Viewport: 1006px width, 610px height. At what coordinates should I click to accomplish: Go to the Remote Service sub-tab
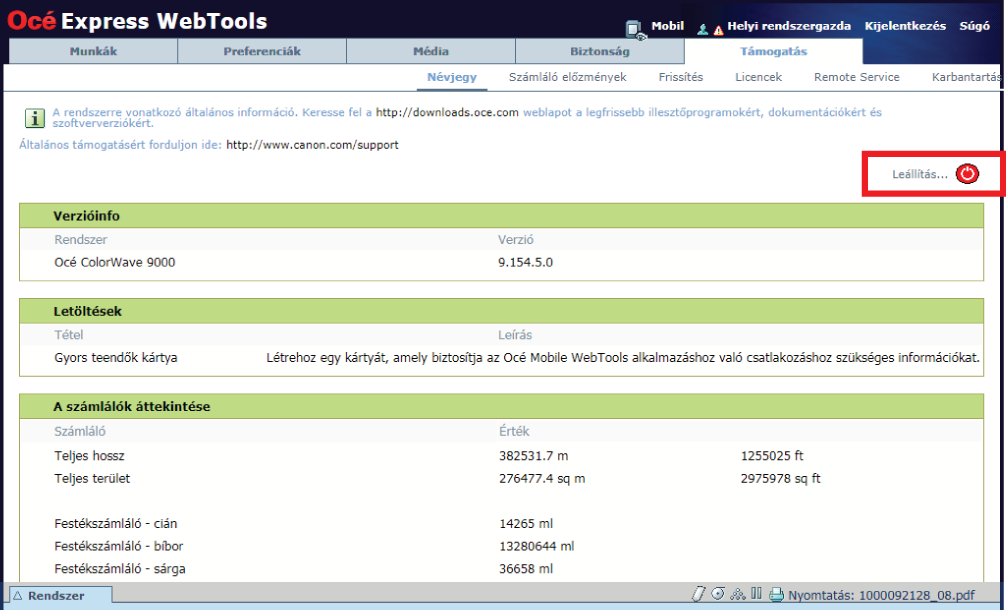(857, 77)
